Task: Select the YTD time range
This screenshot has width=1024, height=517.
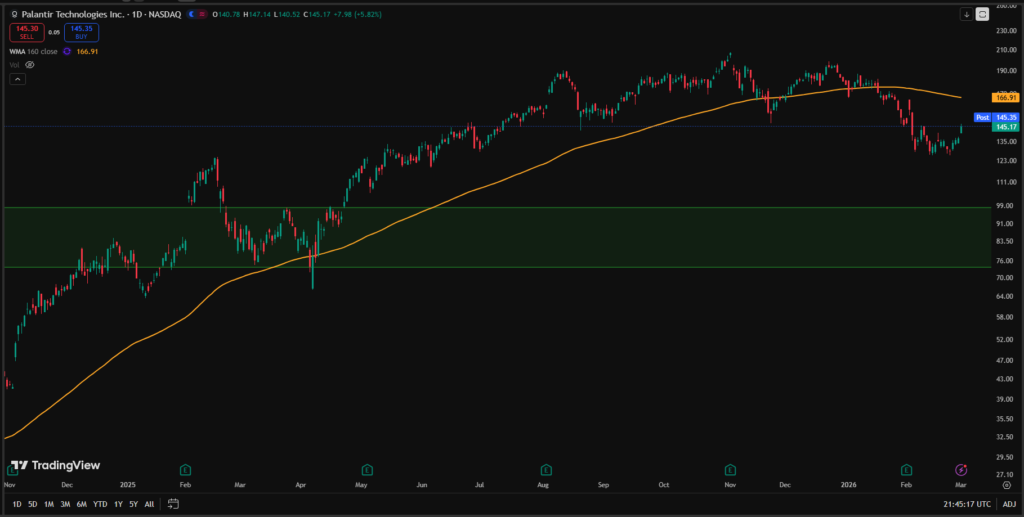Action: pos(100,504)
